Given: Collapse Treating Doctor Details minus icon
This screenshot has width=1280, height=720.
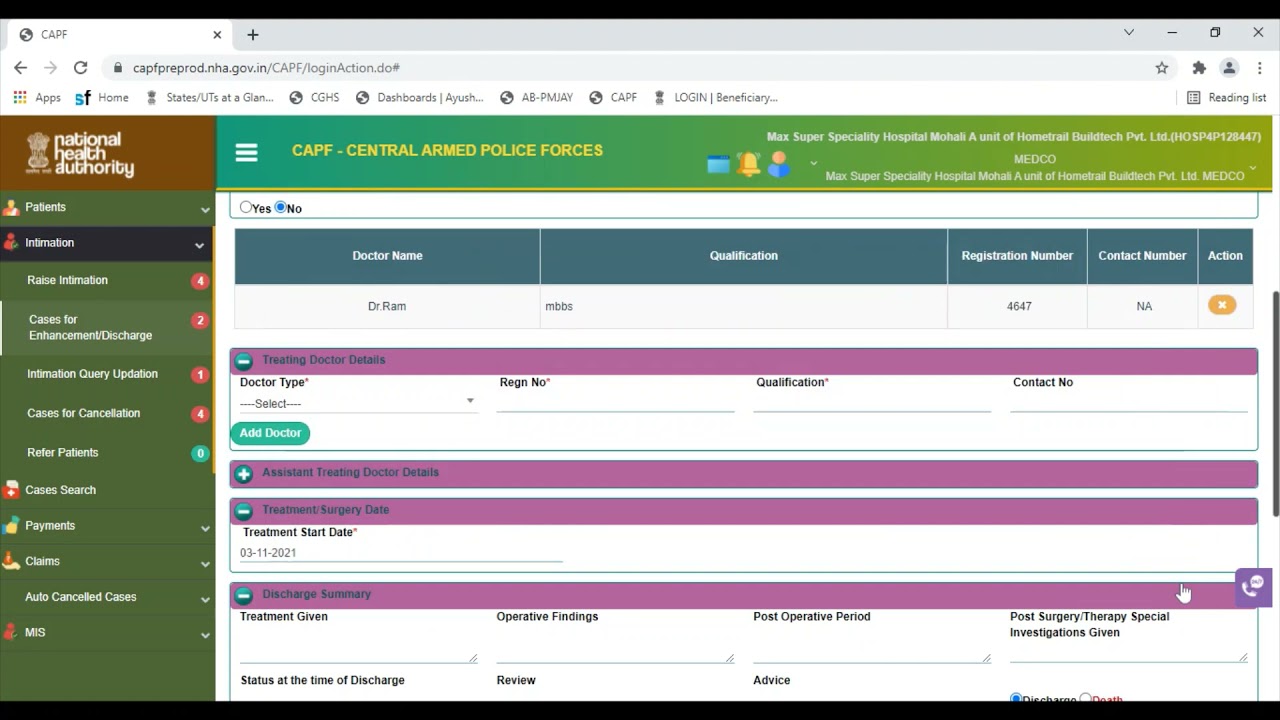Looking at the screenshot, I should [244, 361].
